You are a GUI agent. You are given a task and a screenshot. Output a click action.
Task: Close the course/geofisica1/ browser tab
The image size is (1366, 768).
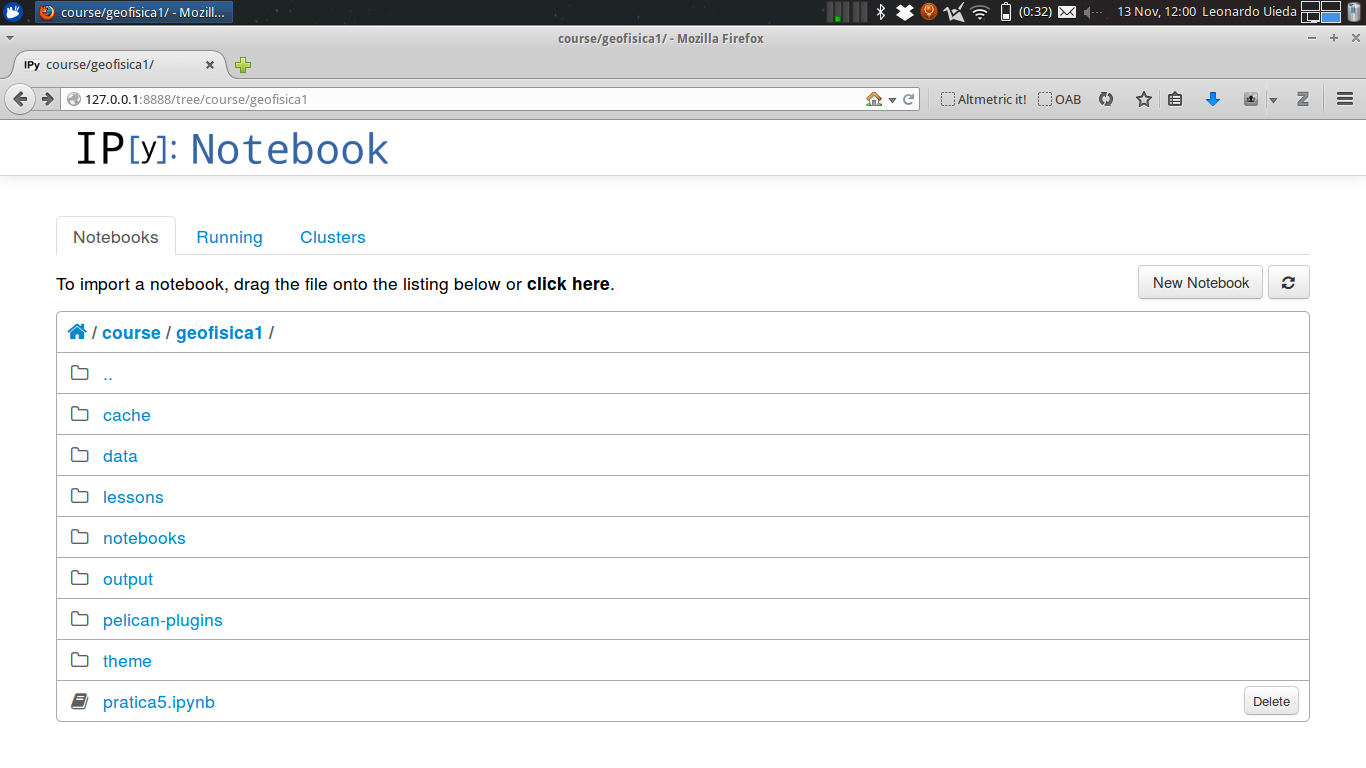coord(210,65)
